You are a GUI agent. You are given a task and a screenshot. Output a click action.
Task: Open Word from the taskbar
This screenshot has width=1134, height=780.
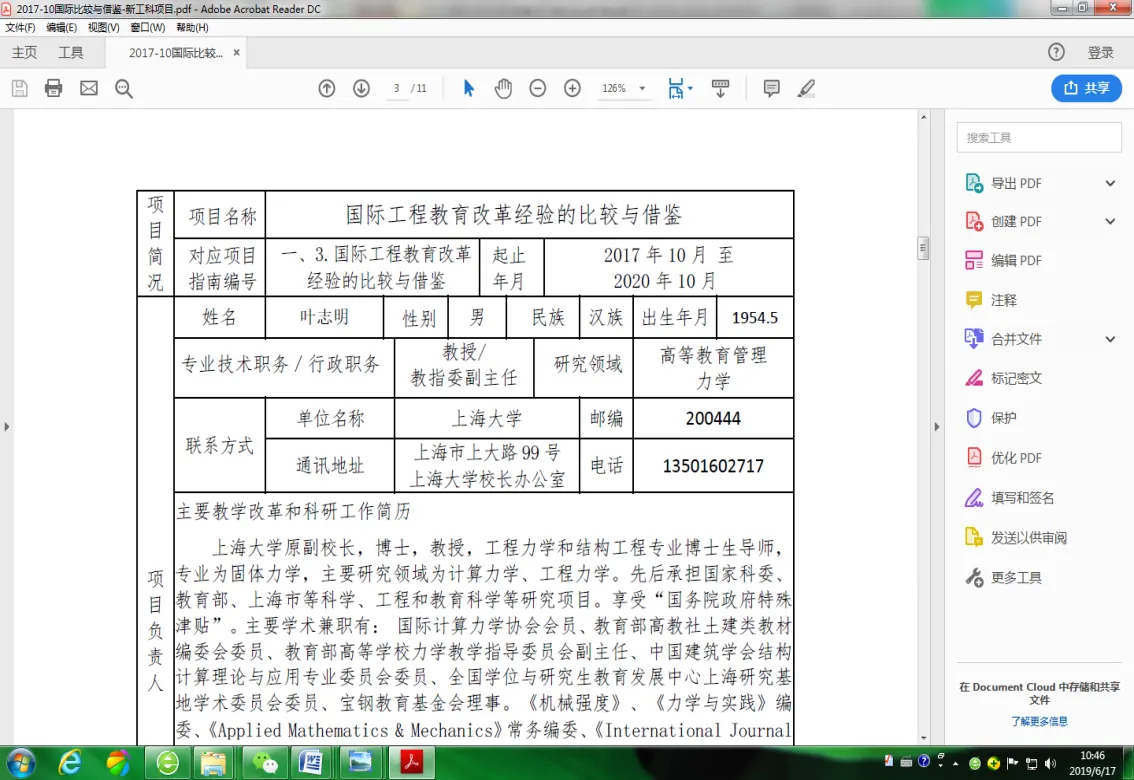[311, 763]
